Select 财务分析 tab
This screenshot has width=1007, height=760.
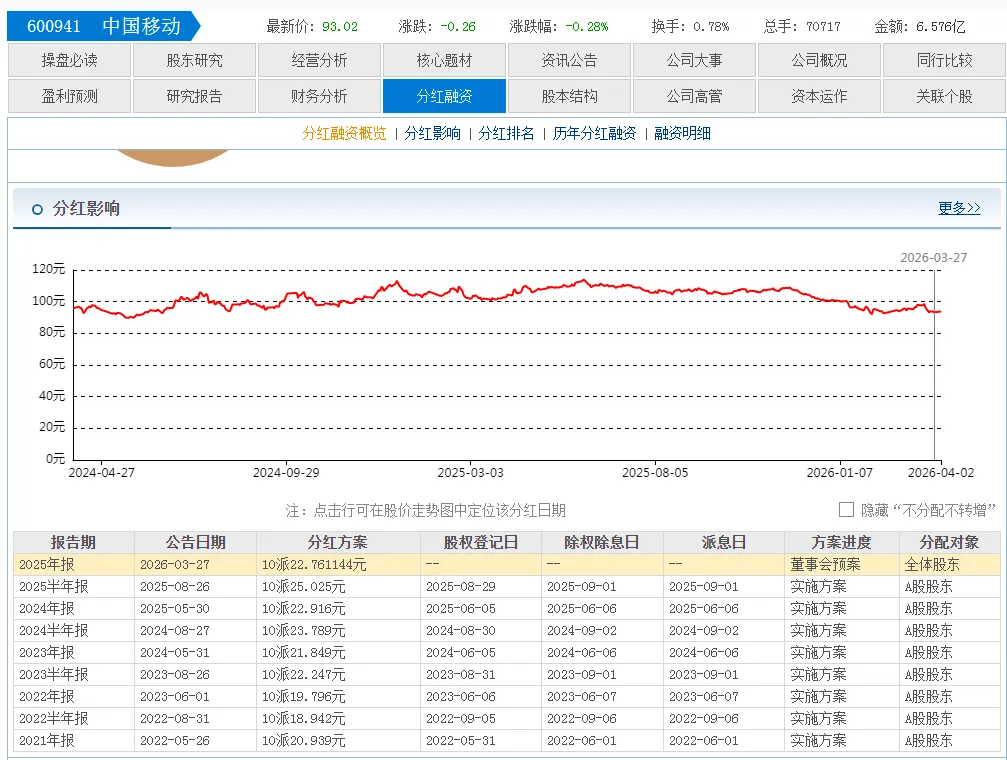click(x=319, y=96)
